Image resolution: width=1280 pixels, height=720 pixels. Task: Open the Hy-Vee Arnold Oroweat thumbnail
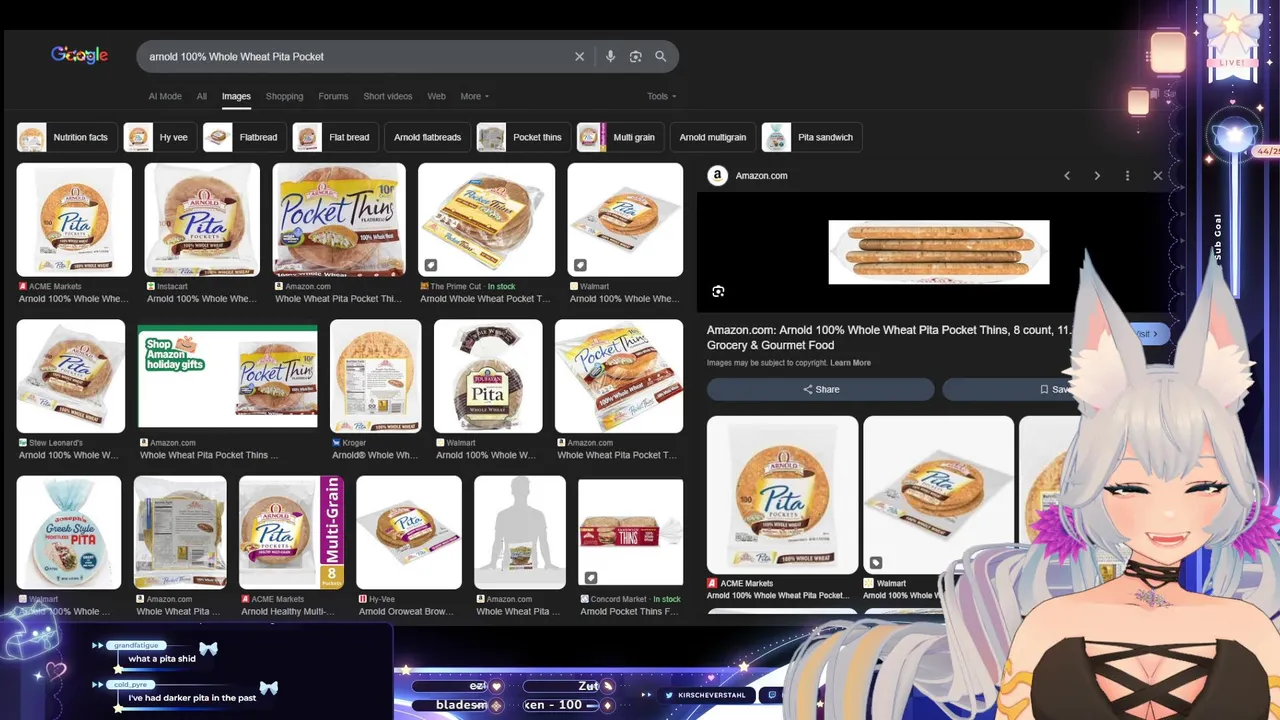click(409, 532)
